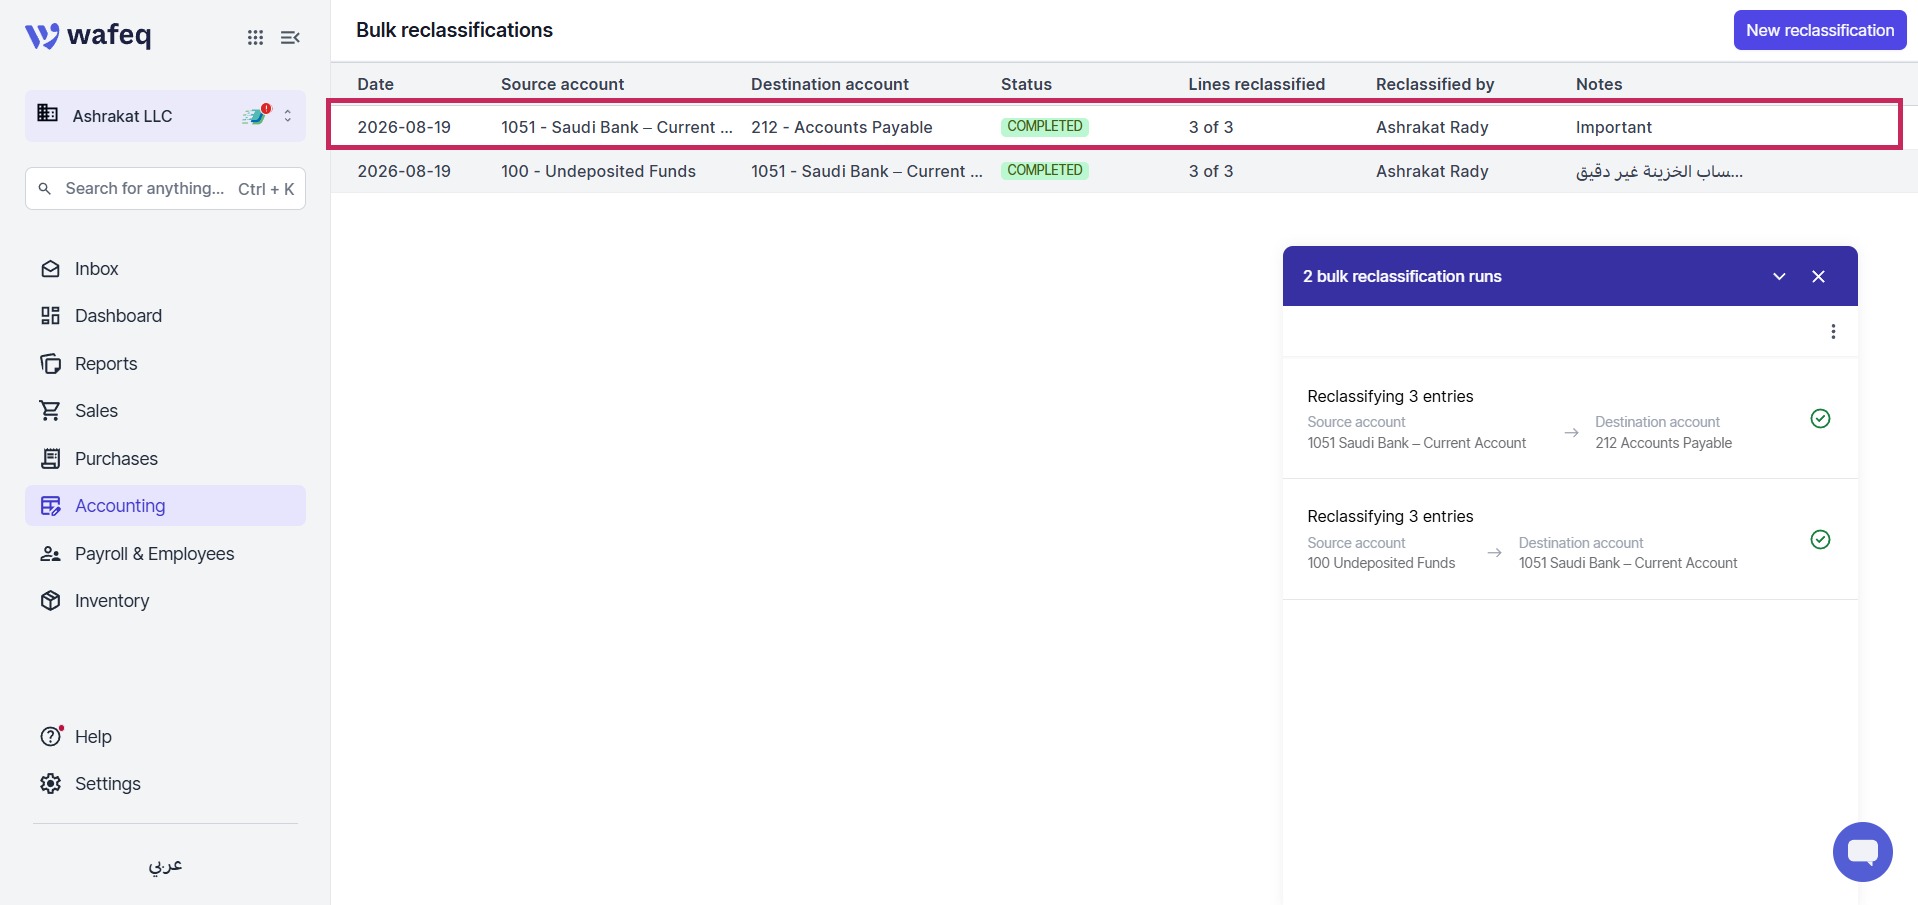Click the Status column header
This screenshot has width=1918, height=905.
[1026, 85]
